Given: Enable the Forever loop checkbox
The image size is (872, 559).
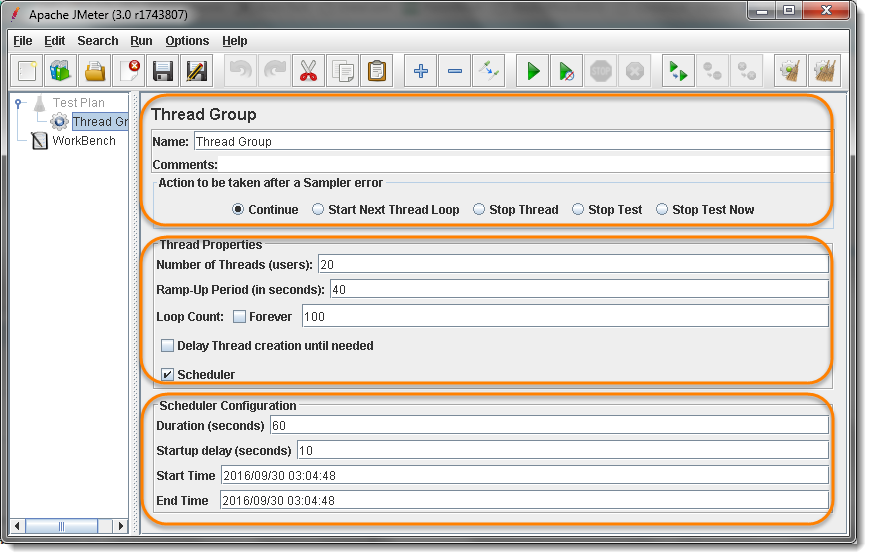Looking at the screenshot, I should 240,317.
